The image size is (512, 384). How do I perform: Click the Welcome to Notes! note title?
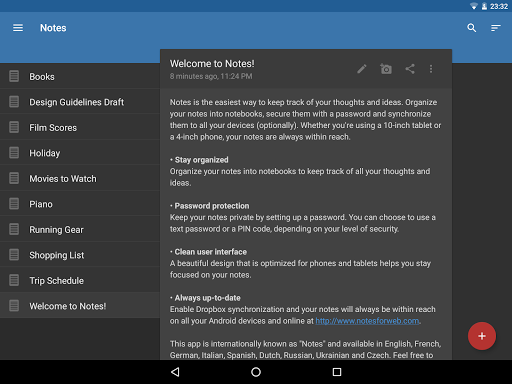pos(212,64)
